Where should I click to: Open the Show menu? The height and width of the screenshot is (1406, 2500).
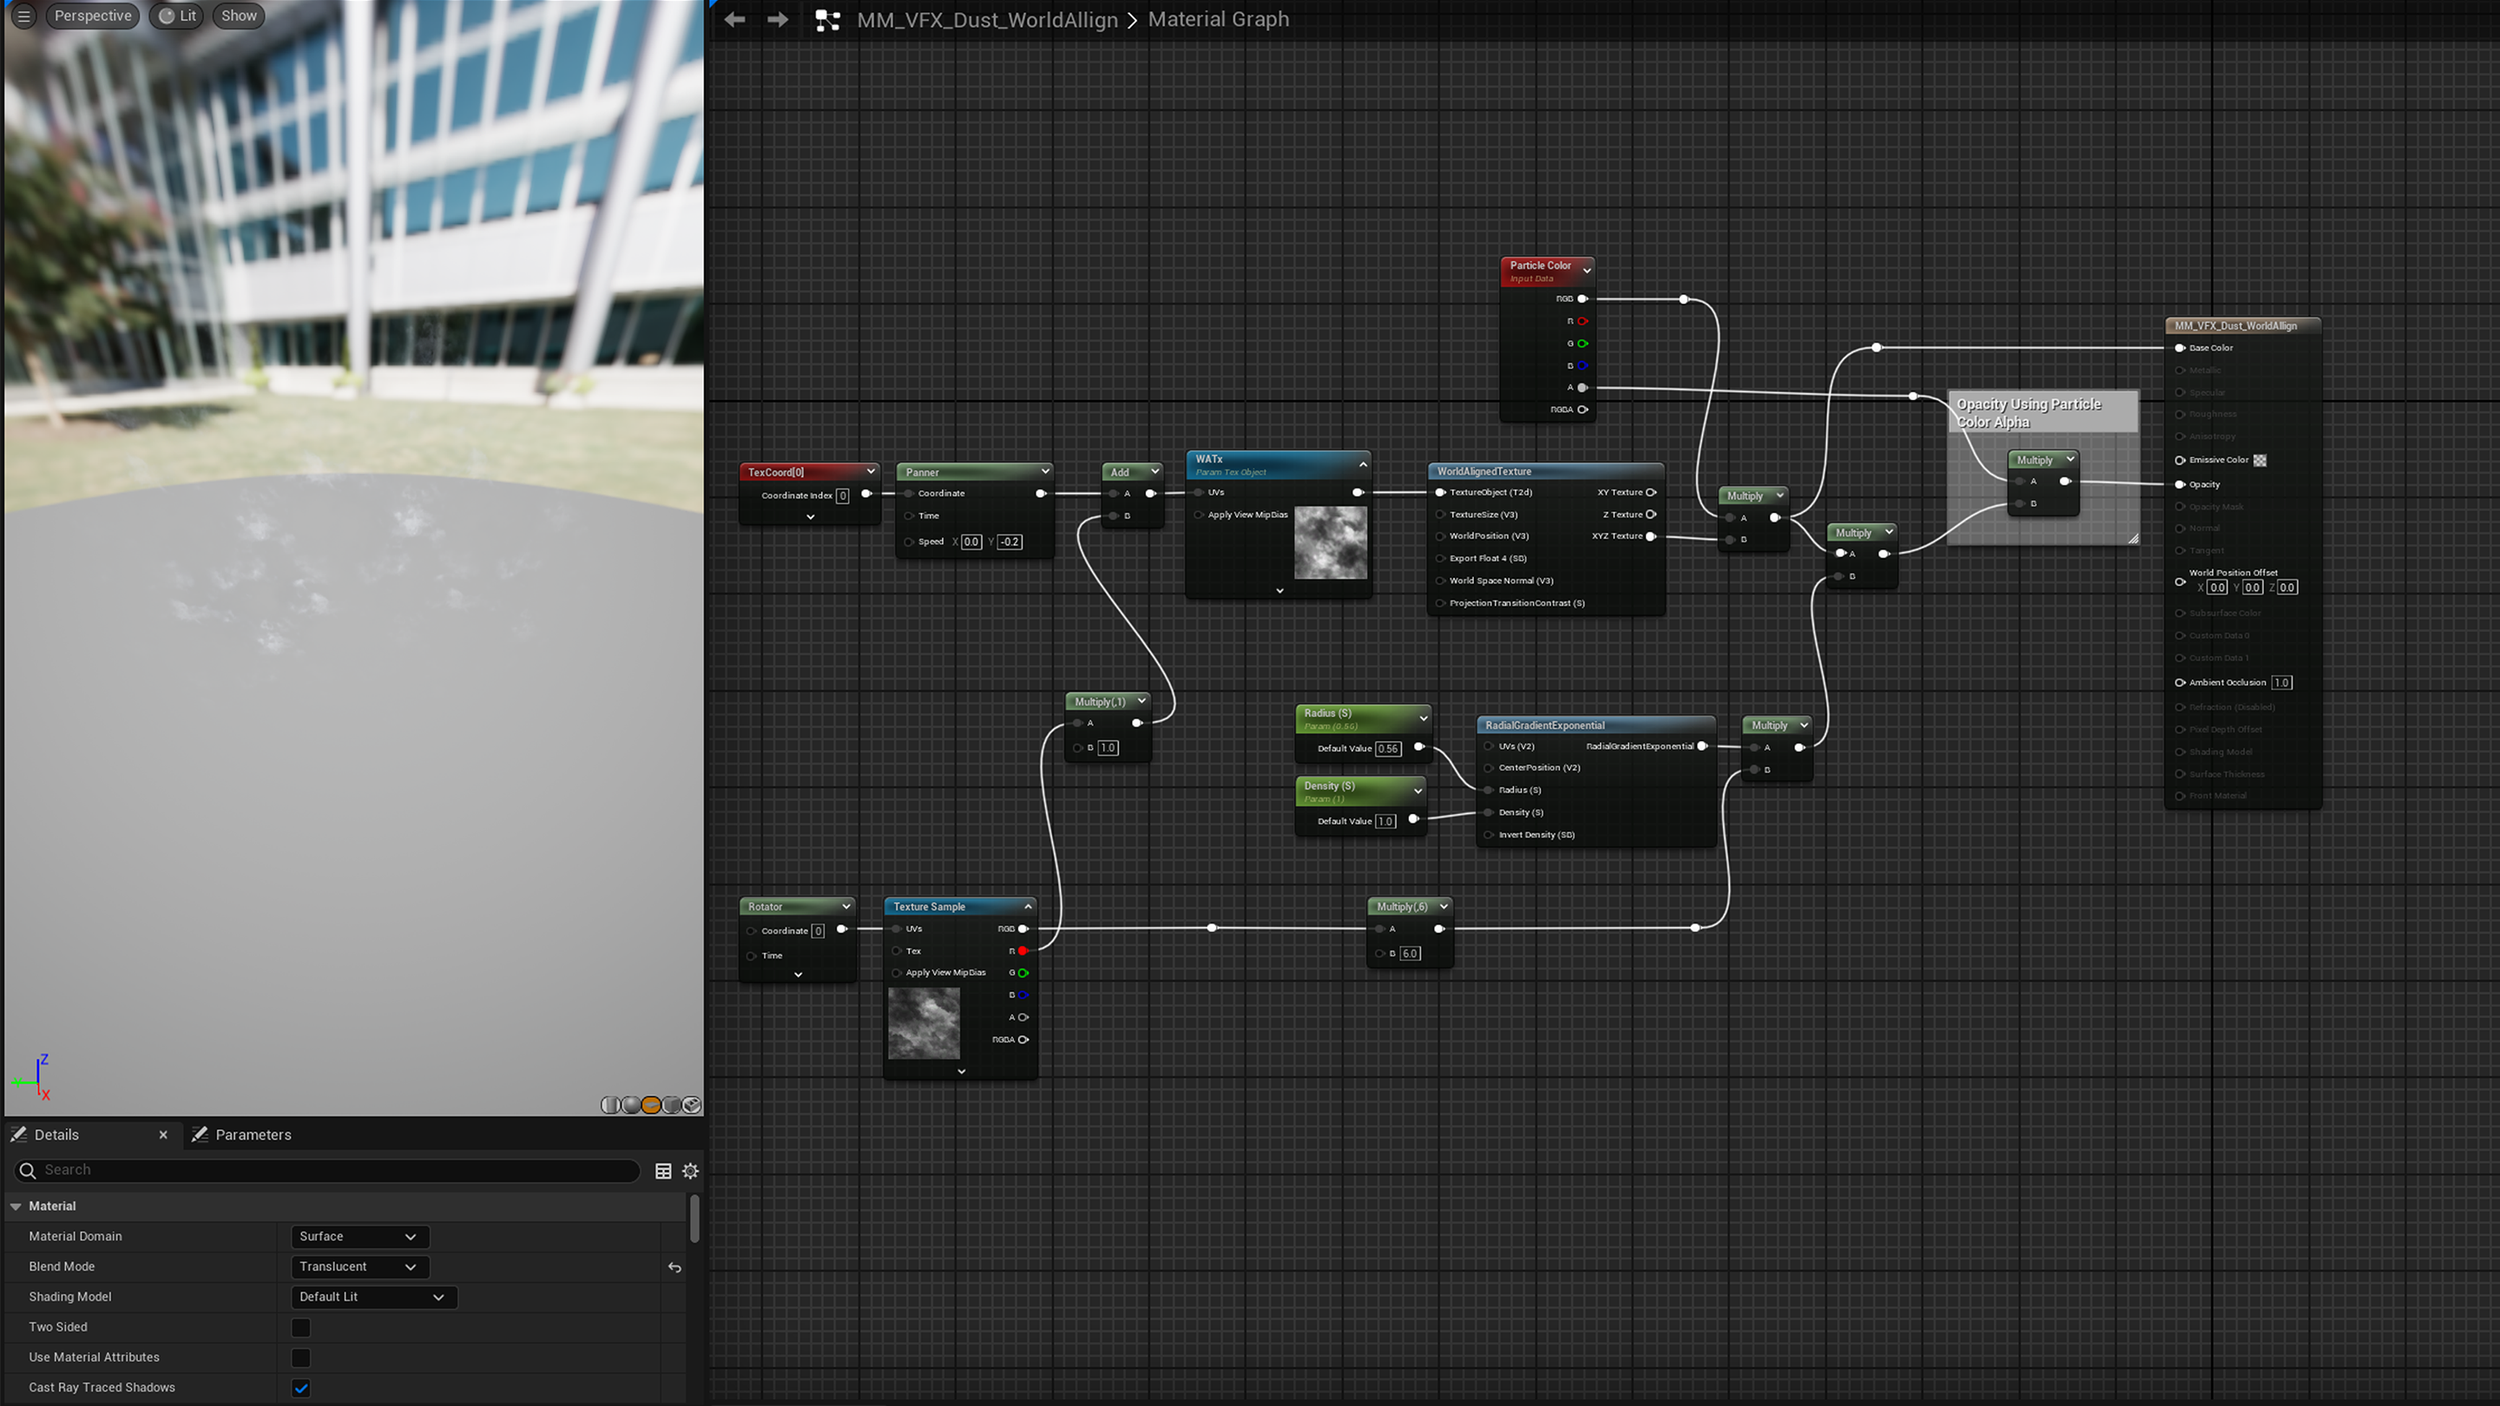[x=239, y=16]
